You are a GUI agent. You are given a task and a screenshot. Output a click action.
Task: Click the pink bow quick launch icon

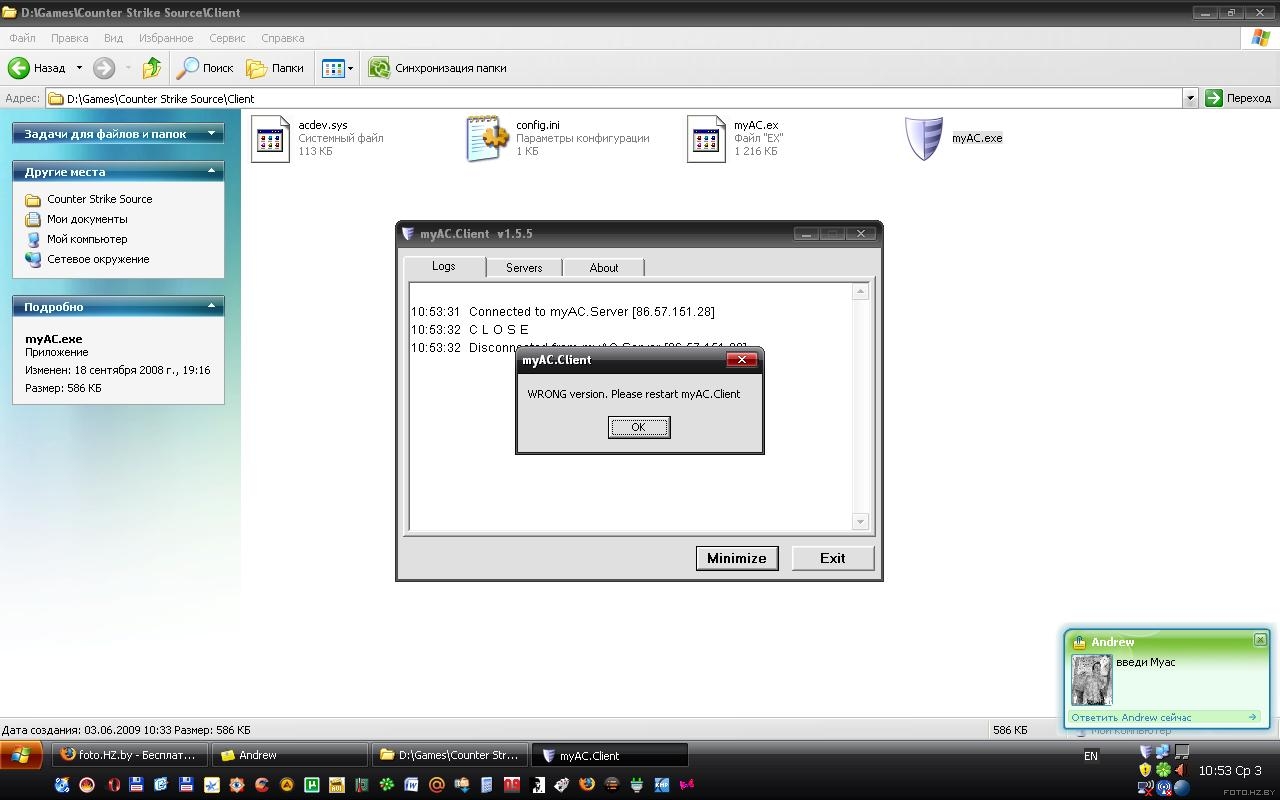pos(685,785)
